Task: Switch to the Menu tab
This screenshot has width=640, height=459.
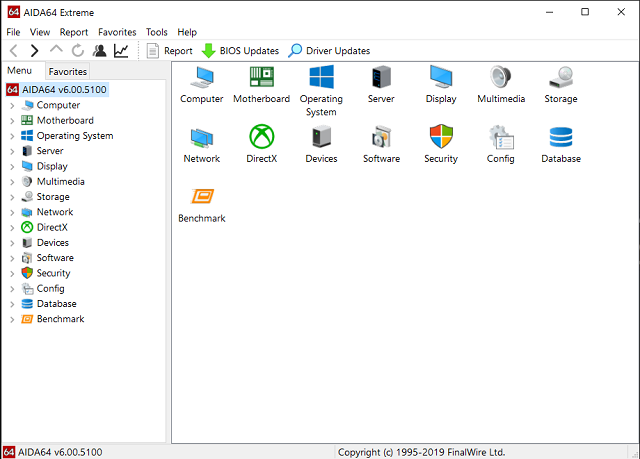Action: coord(19,71)
